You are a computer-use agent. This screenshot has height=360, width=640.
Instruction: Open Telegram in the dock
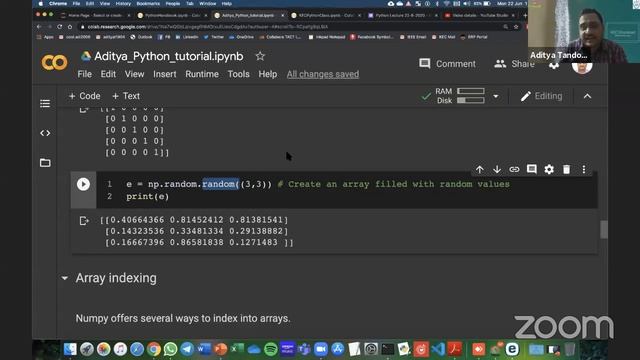click(187, 349)
